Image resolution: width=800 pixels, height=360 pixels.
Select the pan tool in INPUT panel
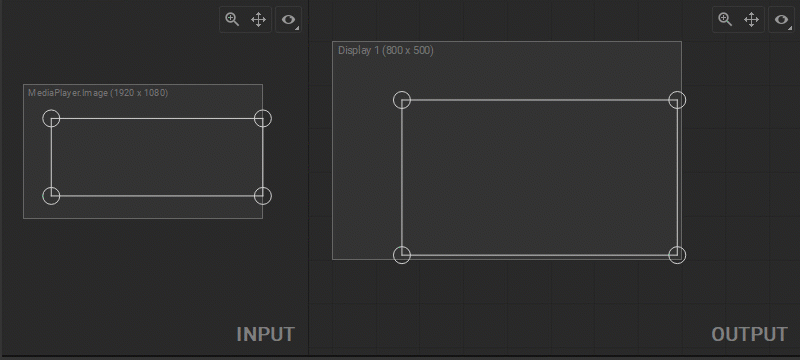coord(259,20)
